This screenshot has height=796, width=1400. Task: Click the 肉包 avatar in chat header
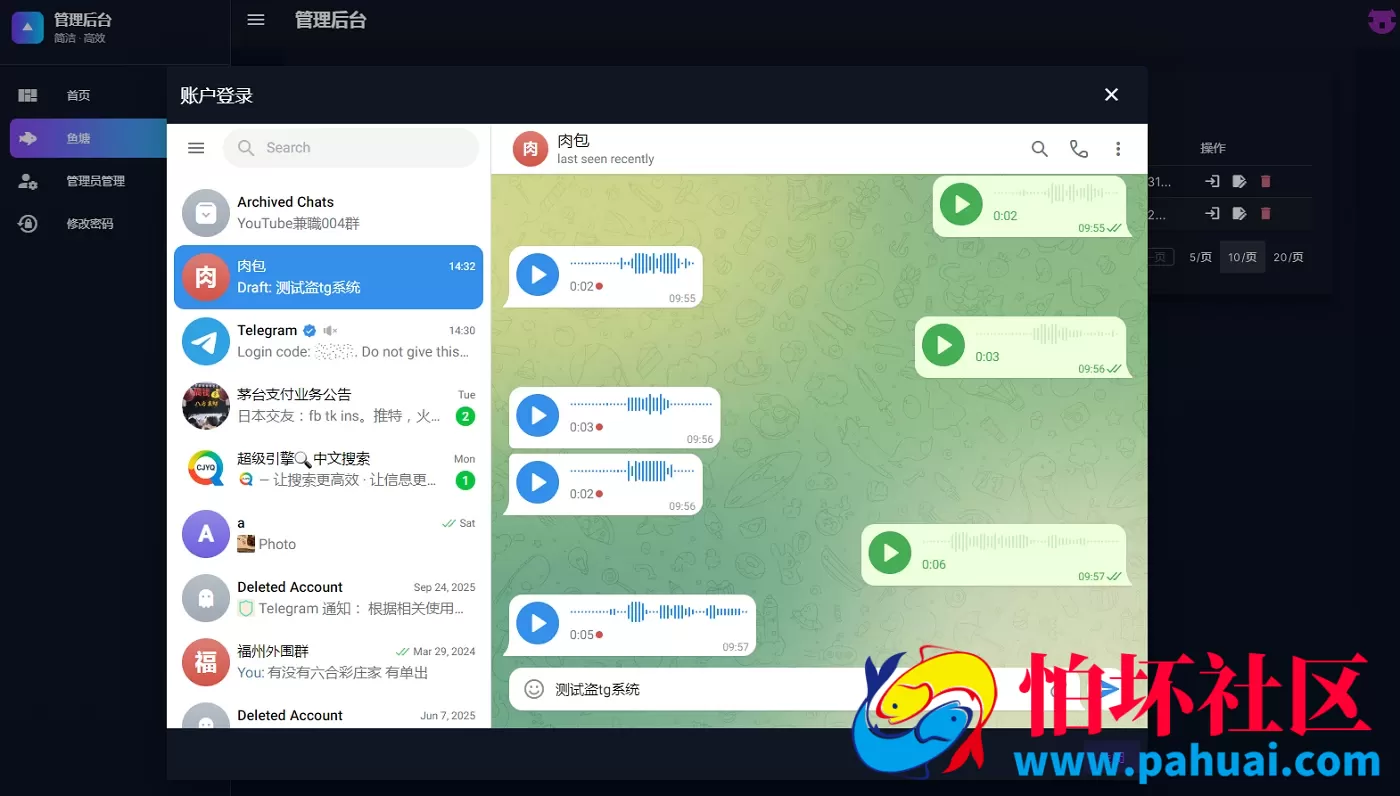click(531, 149)
